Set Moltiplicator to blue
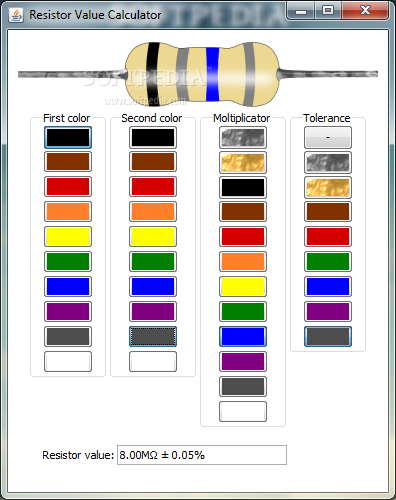 point(243,337)
